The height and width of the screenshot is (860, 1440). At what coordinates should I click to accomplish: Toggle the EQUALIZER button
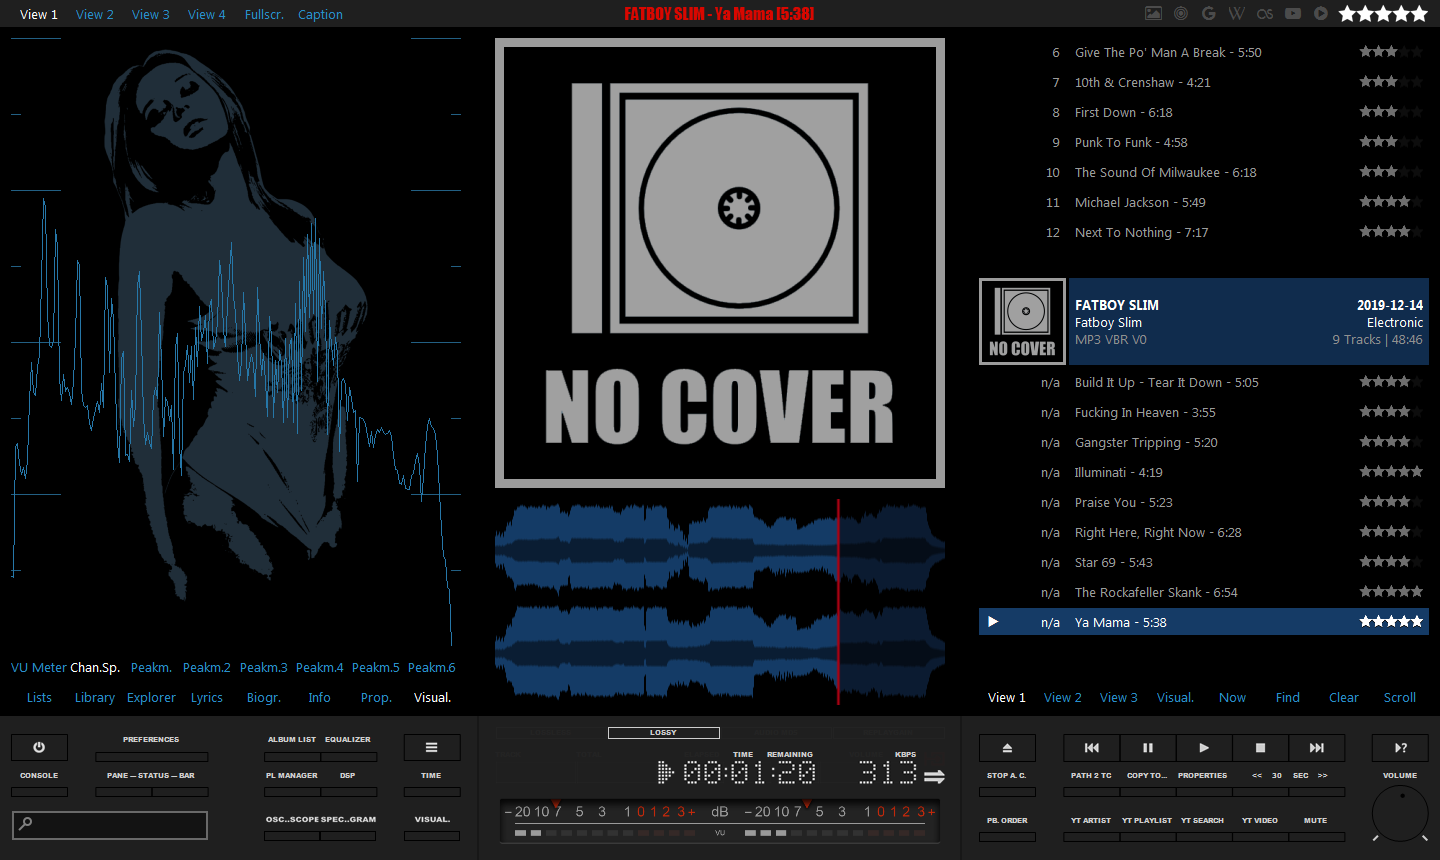pyautogui.click(x=348, y=757)
